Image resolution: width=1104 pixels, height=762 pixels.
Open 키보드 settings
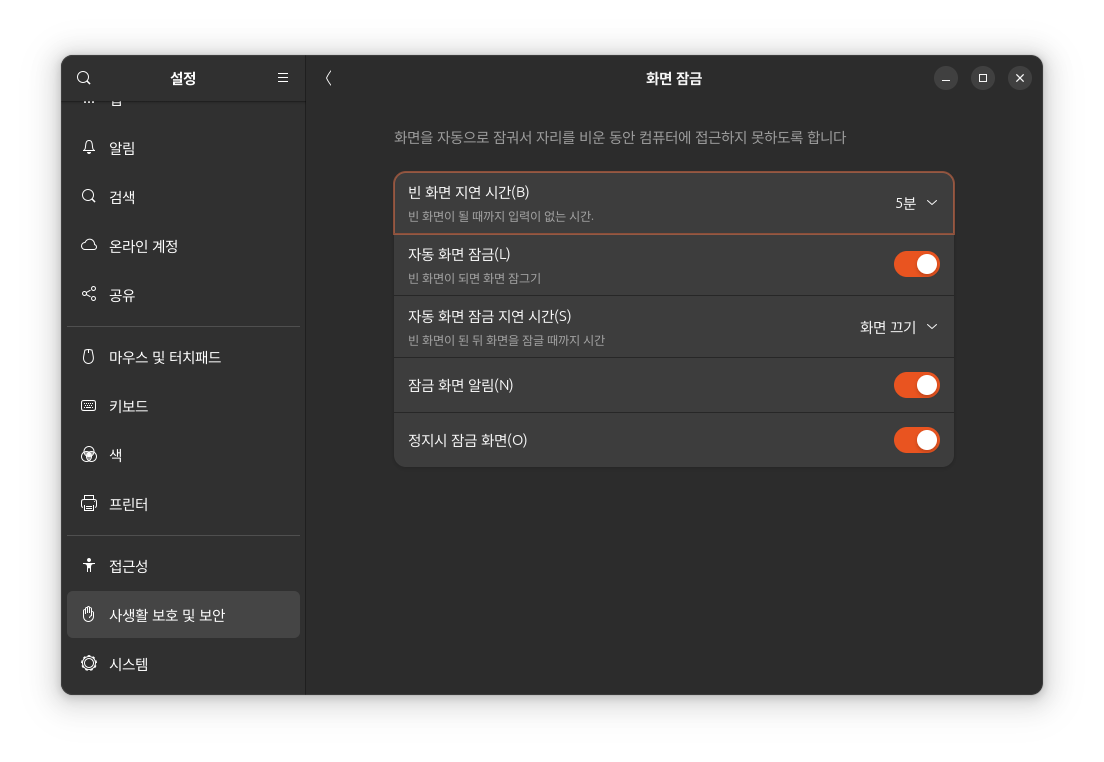tap(183, 406)
